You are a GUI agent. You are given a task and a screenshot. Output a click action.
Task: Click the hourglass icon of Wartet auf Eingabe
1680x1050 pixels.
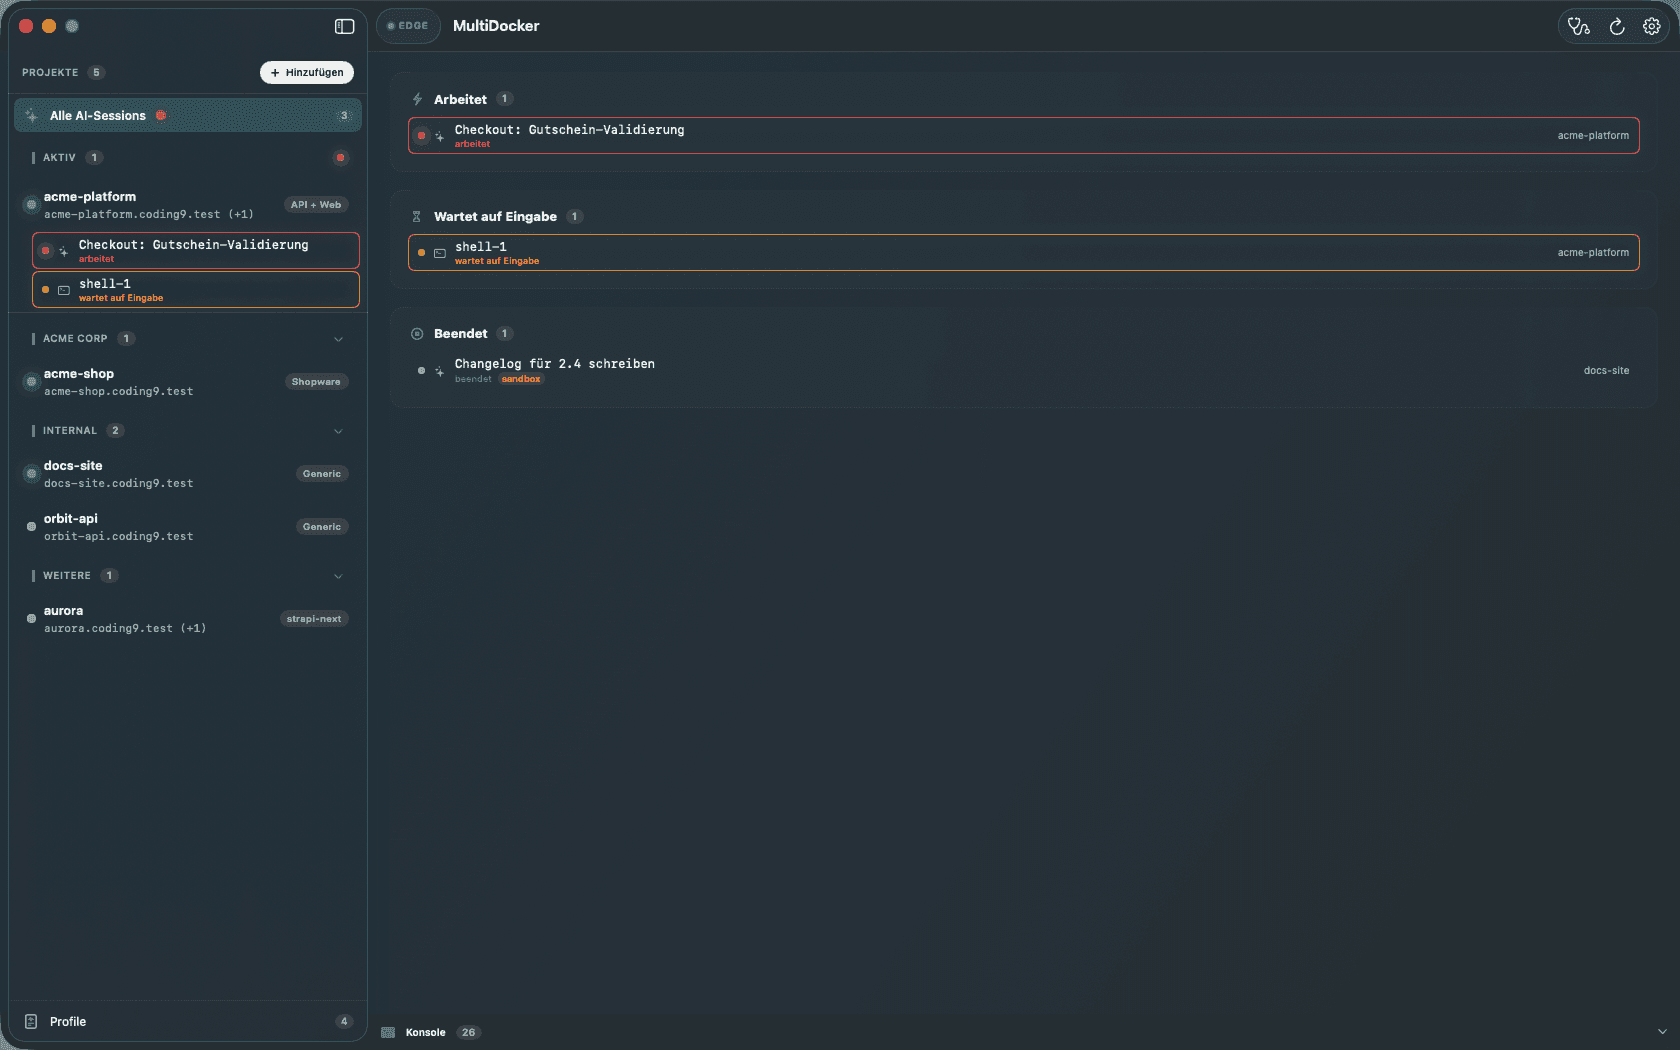tap(417, 216)
